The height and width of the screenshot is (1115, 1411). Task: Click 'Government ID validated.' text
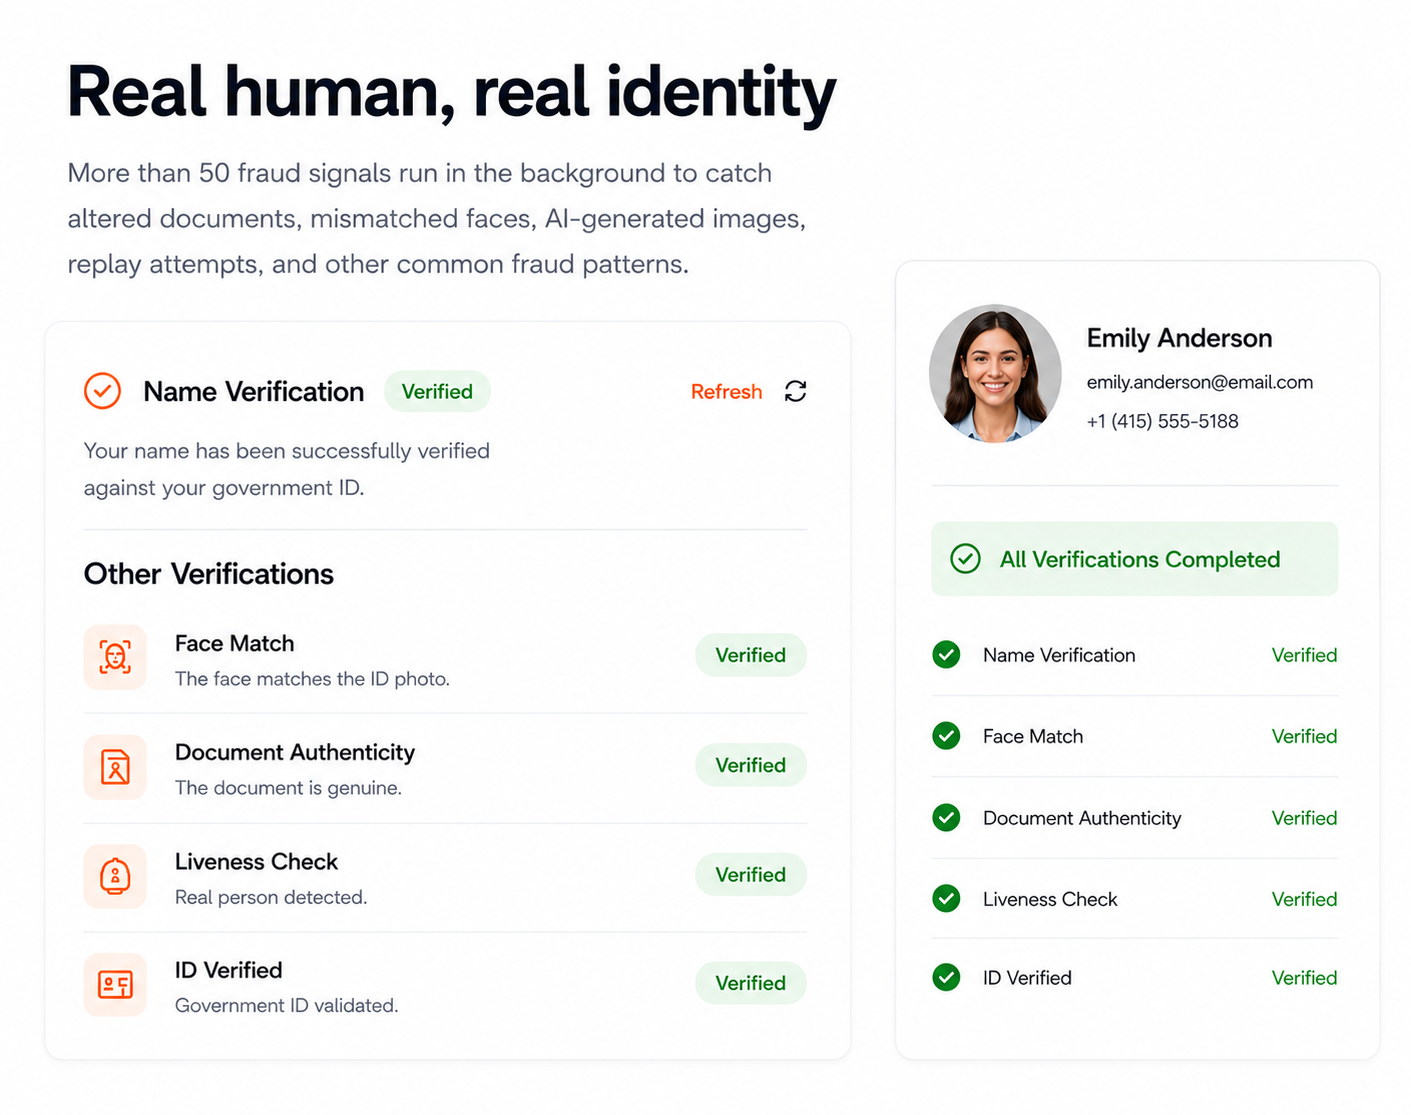coord(286,1005)
